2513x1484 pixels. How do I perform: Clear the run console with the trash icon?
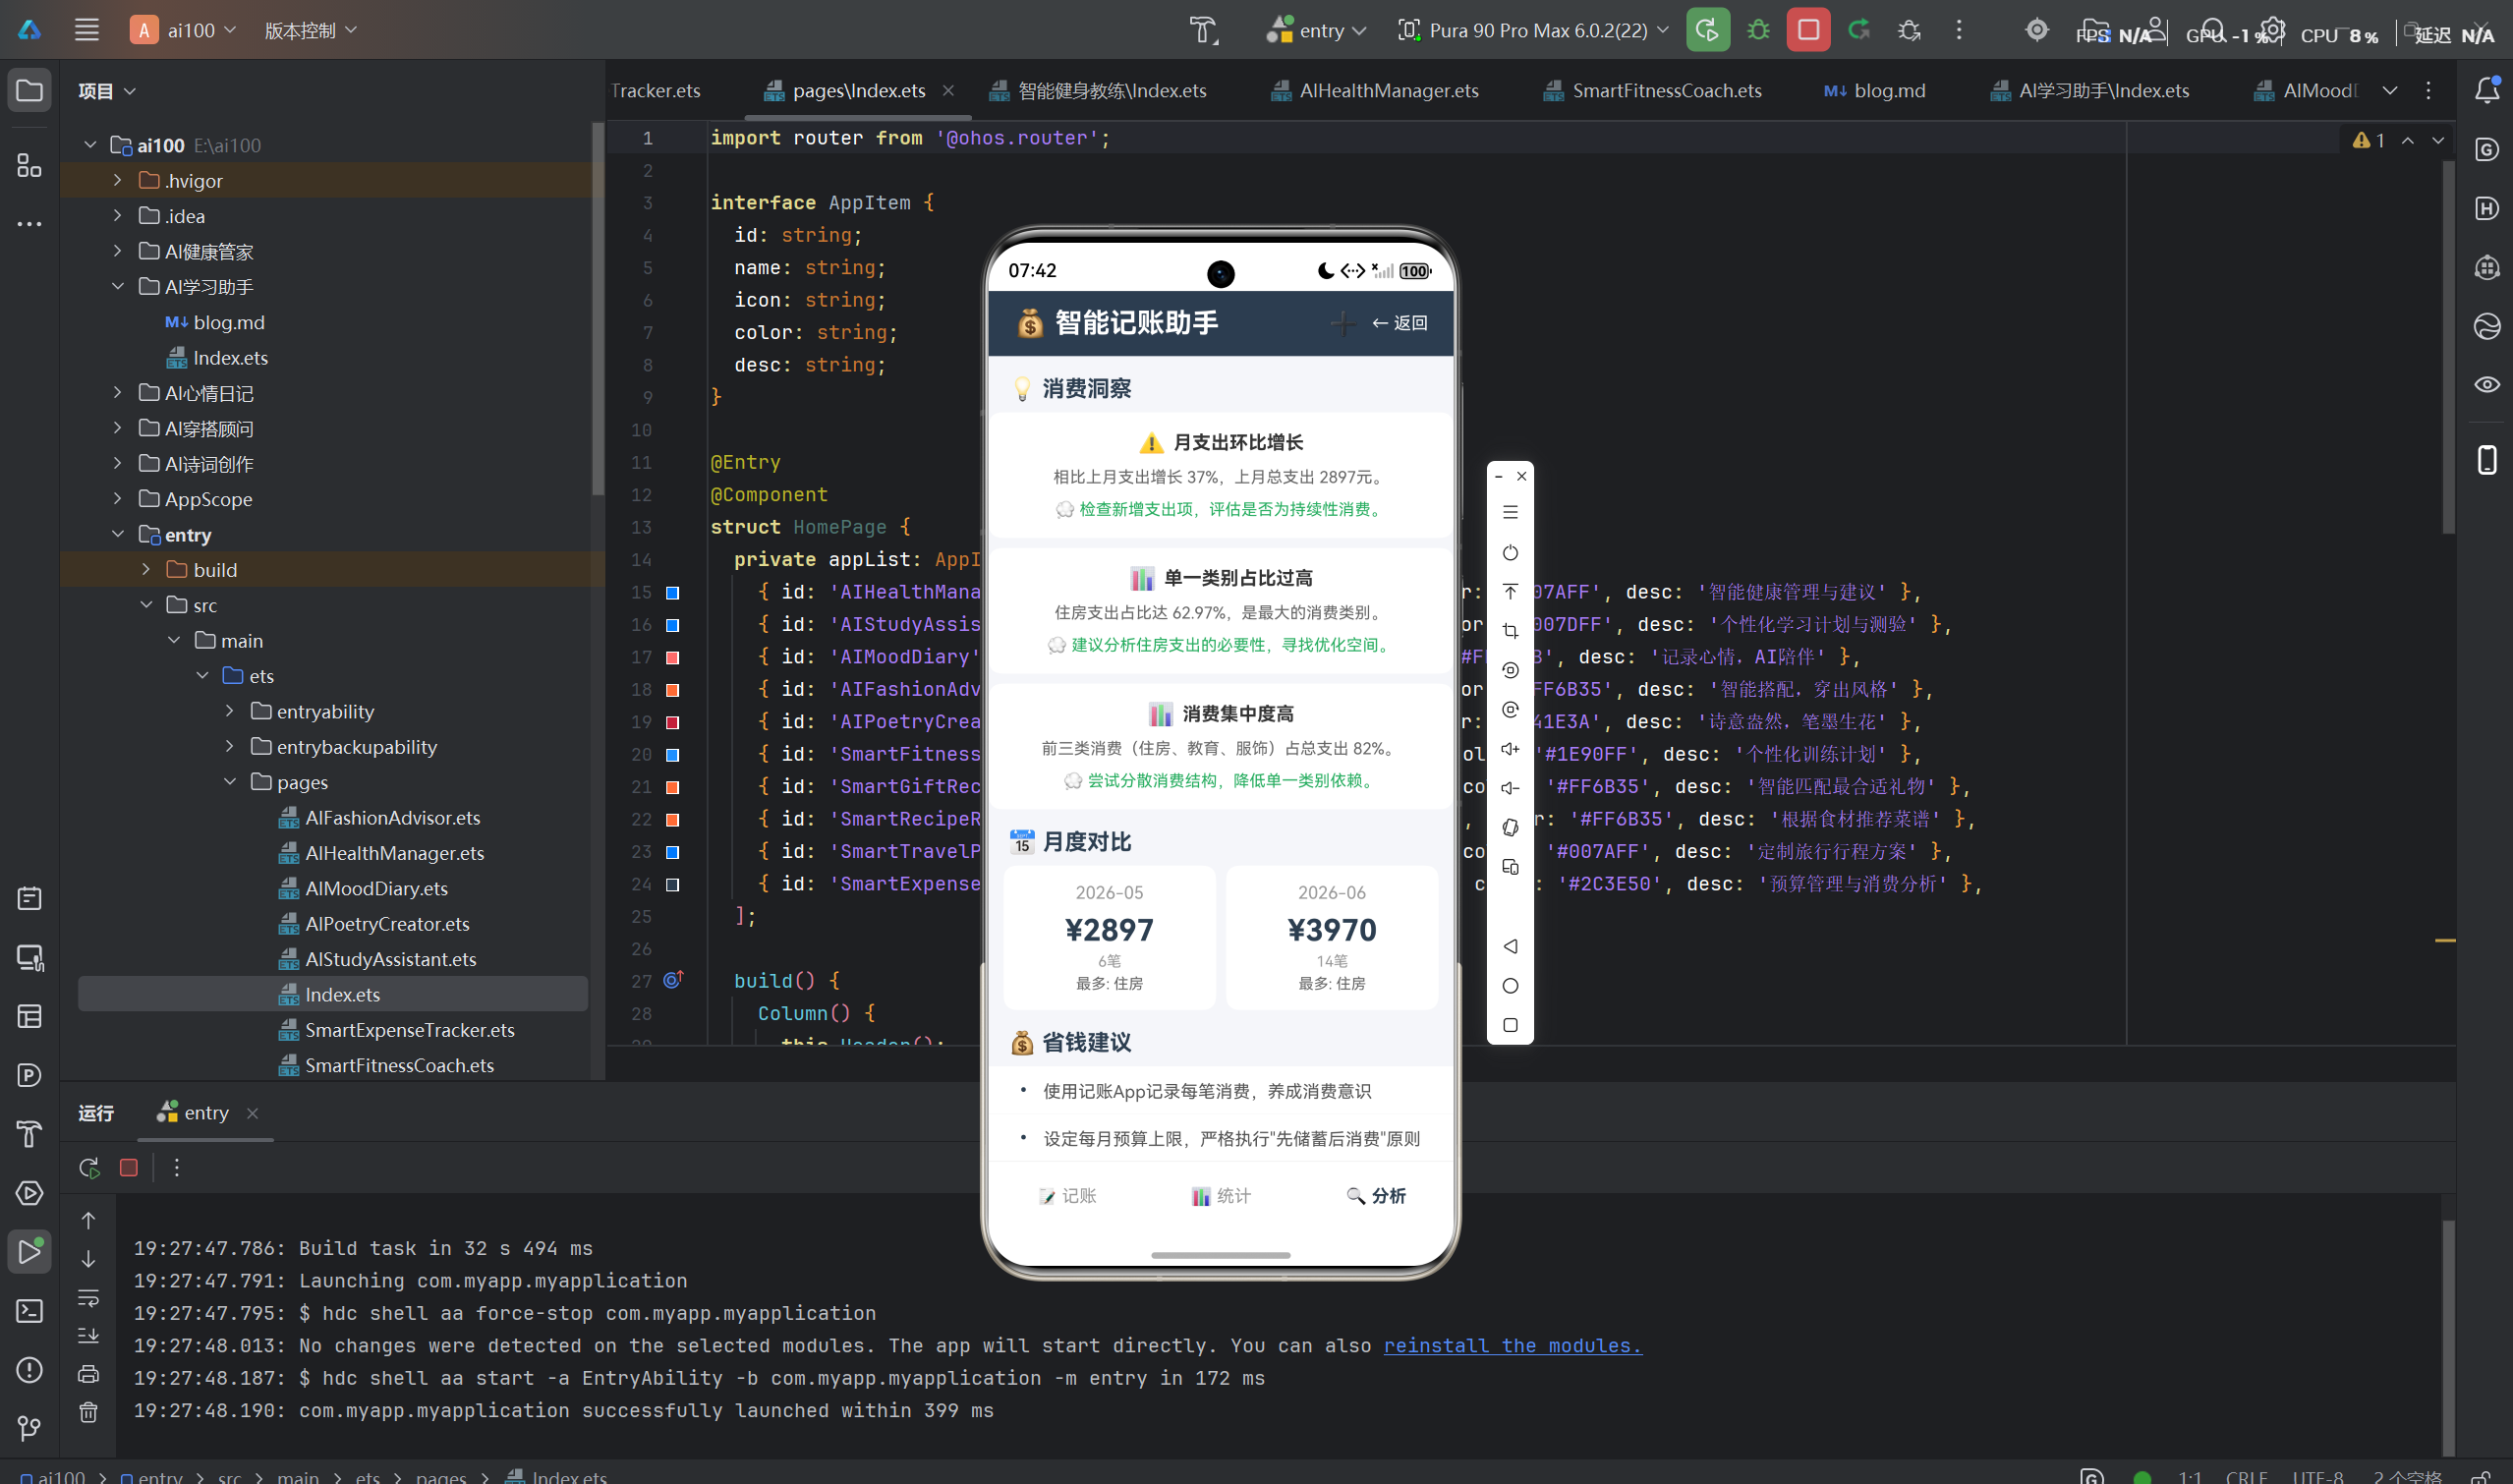coord(88,1412)
